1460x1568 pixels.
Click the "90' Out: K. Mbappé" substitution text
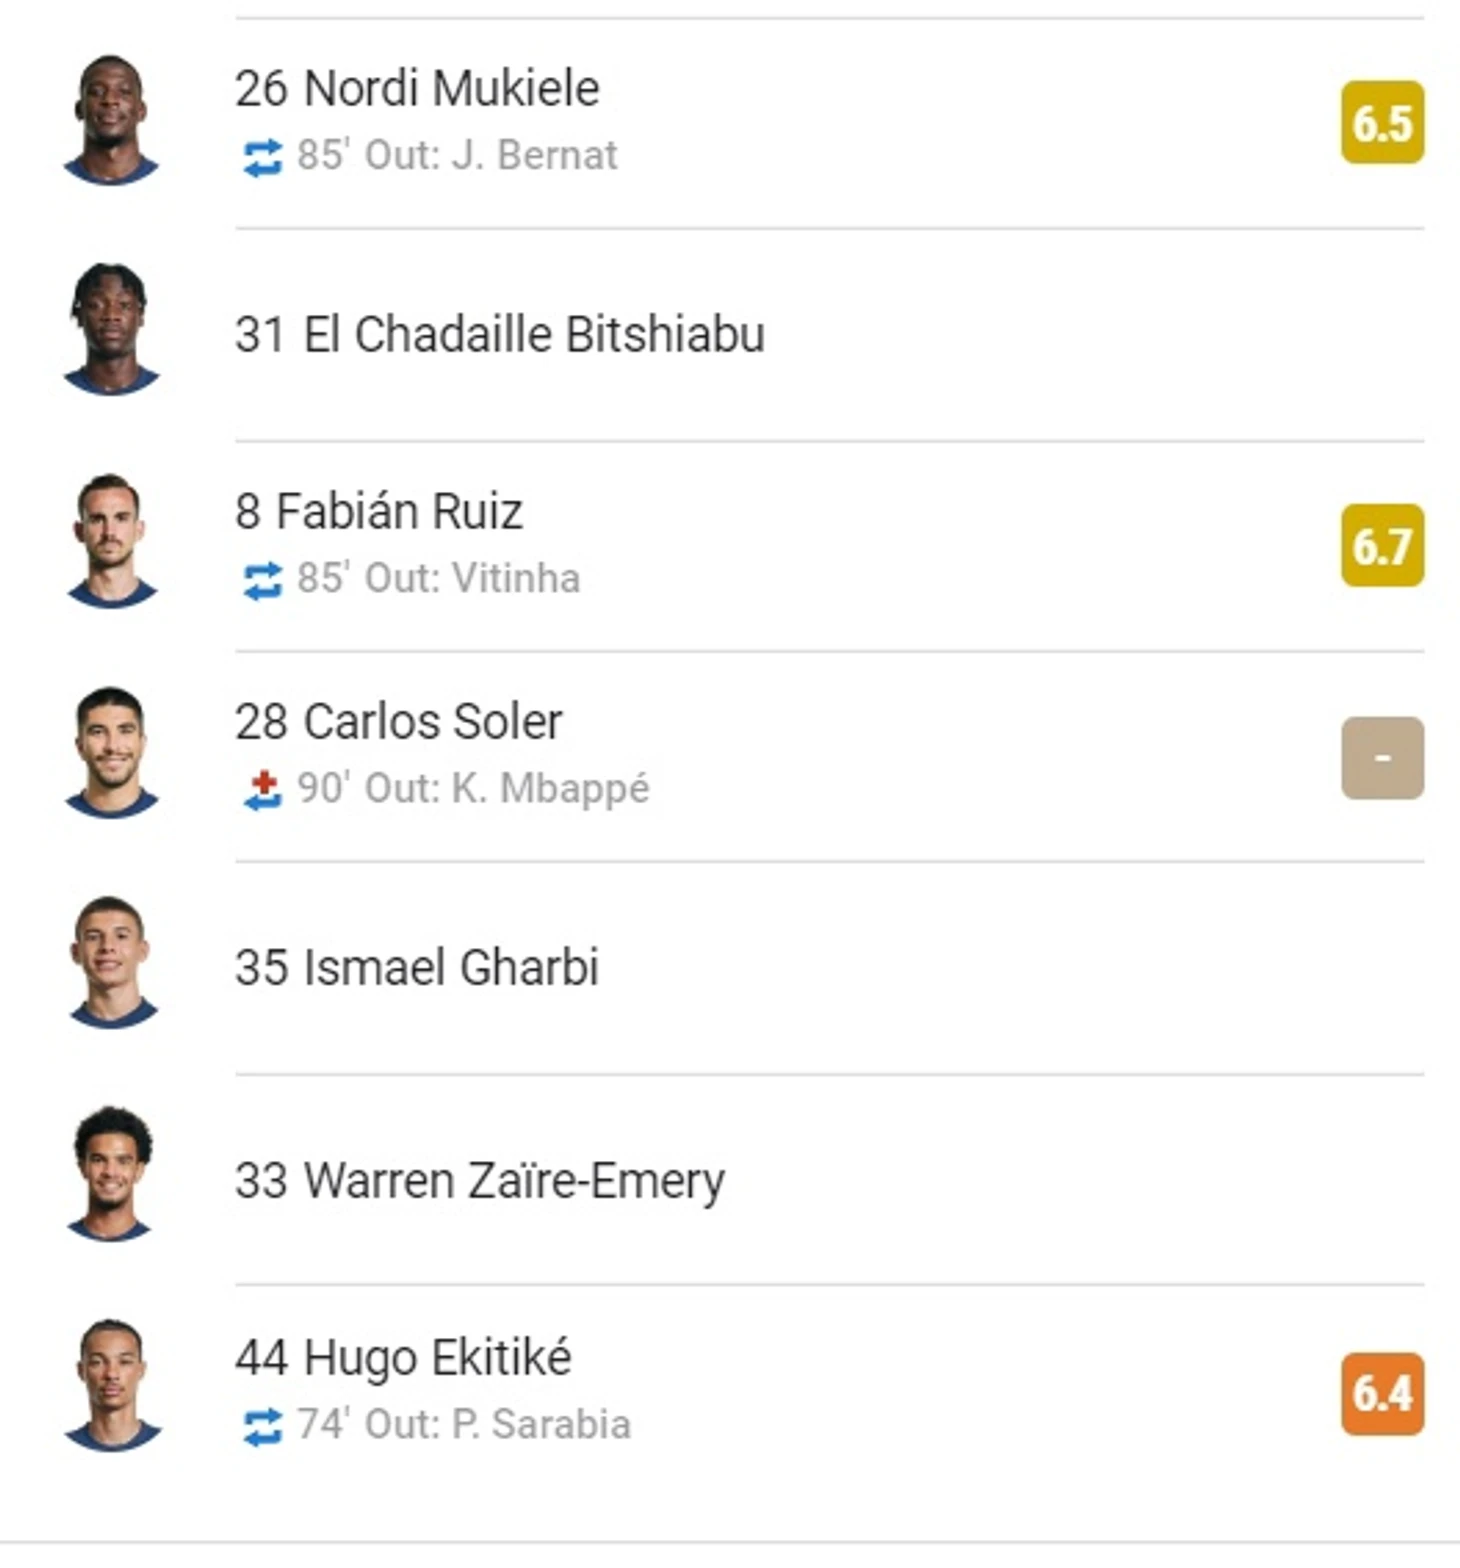coord(473,789)
